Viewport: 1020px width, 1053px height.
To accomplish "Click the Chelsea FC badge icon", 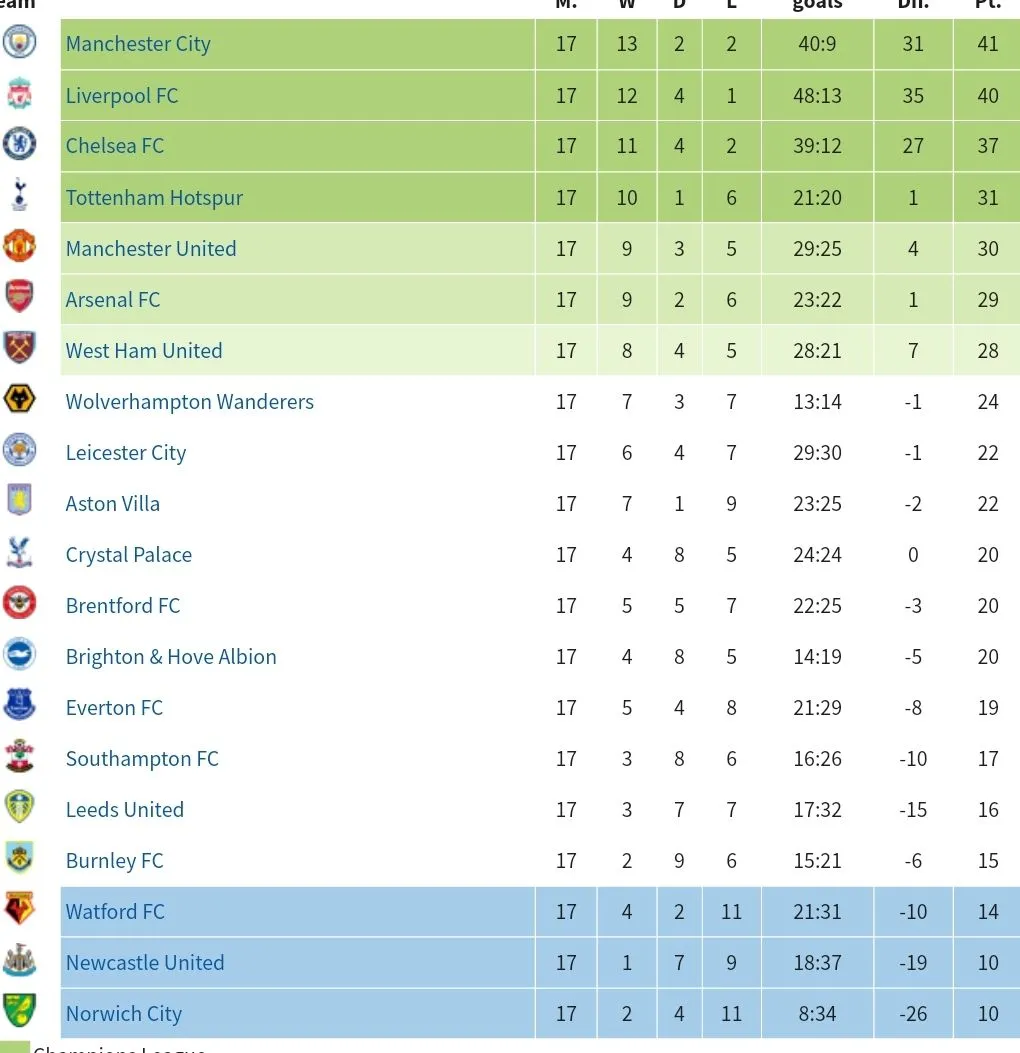I will pyautogui.click(x=19, y=145).
